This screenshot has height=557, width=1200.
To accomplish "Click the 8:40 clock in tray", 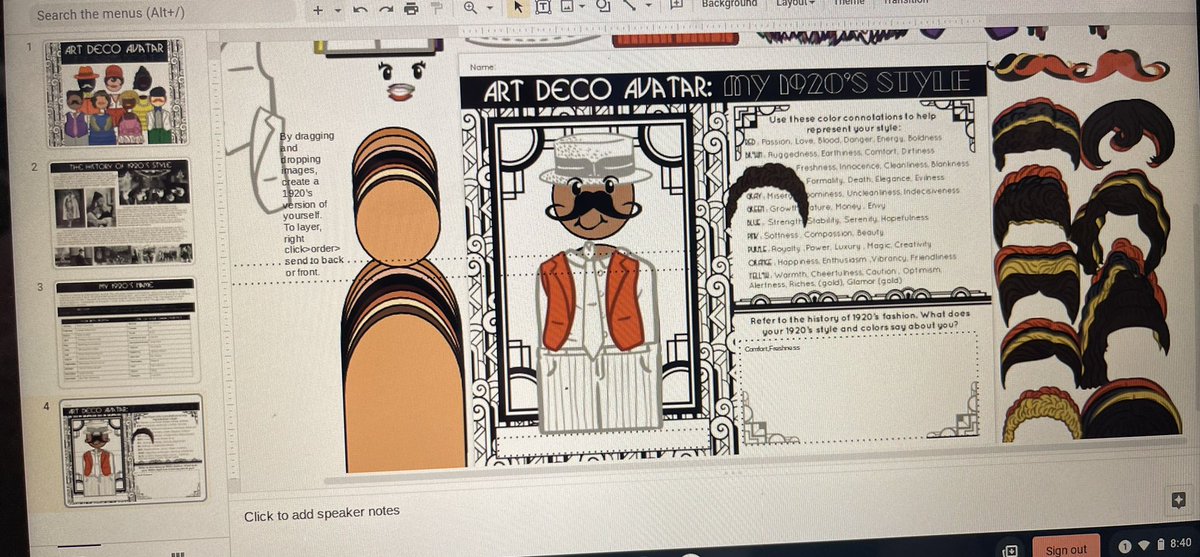I will click(1183, 545).
